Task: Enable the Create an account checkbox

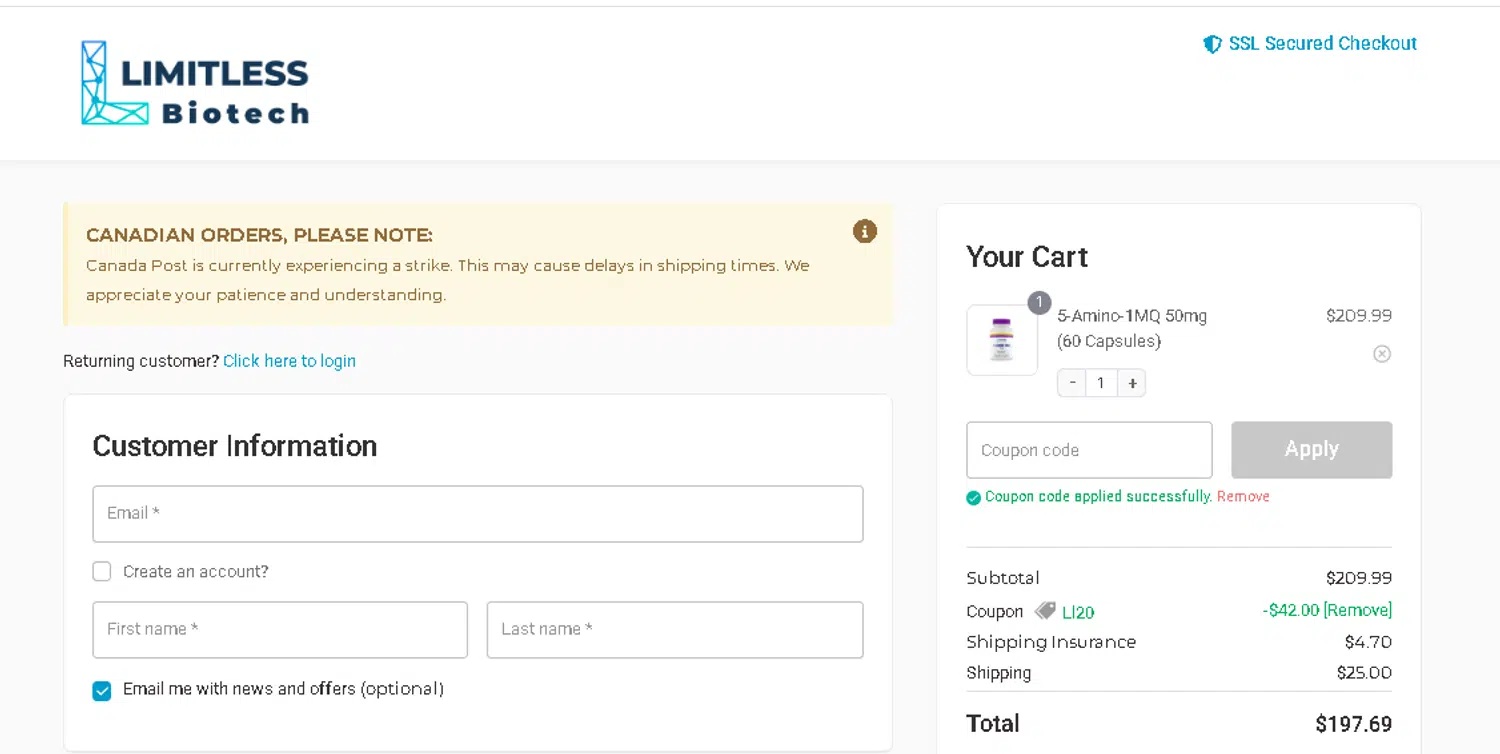Action: tap(102, 571)
